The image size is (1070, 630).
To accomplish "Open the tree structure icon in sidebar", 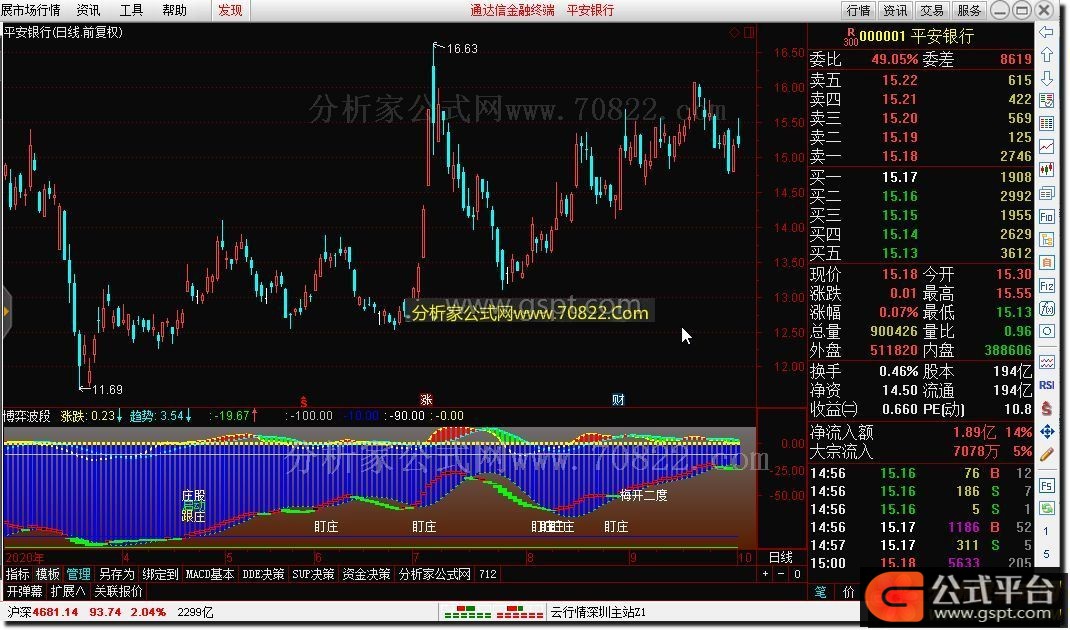I will (1046, 240).
